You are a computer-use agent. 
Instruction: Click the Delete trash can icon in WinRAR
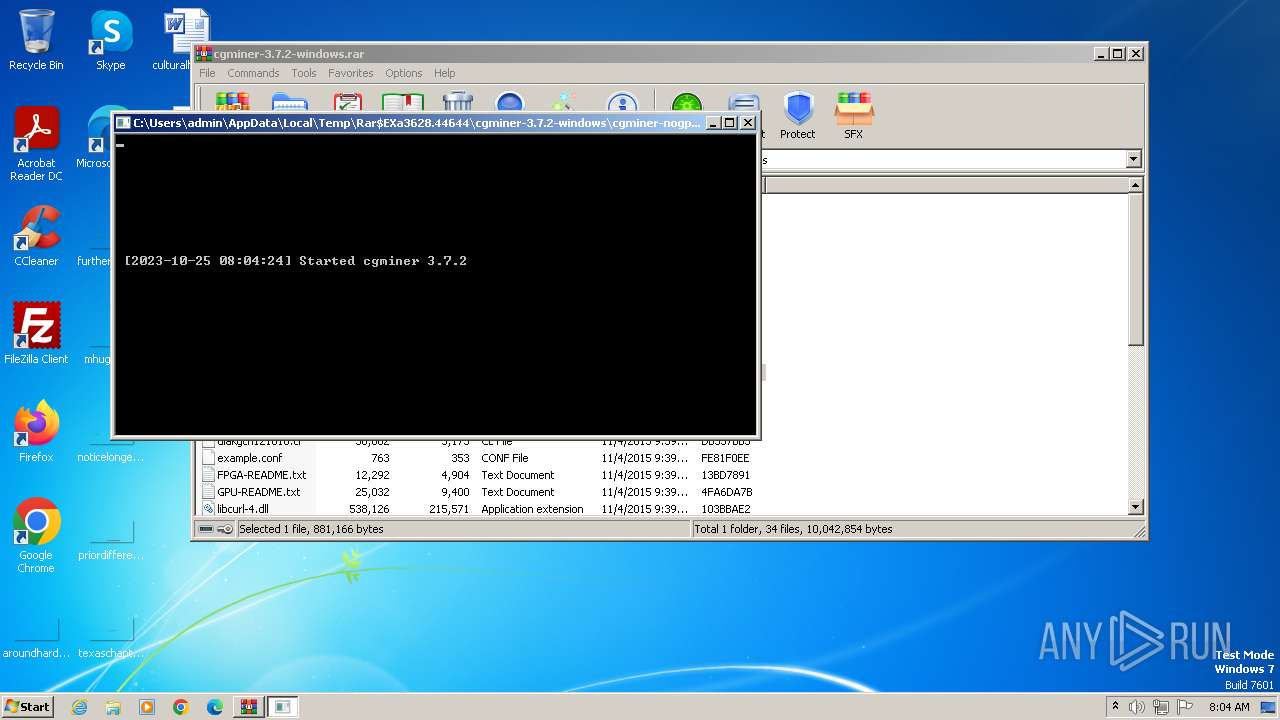click(458, 103)
